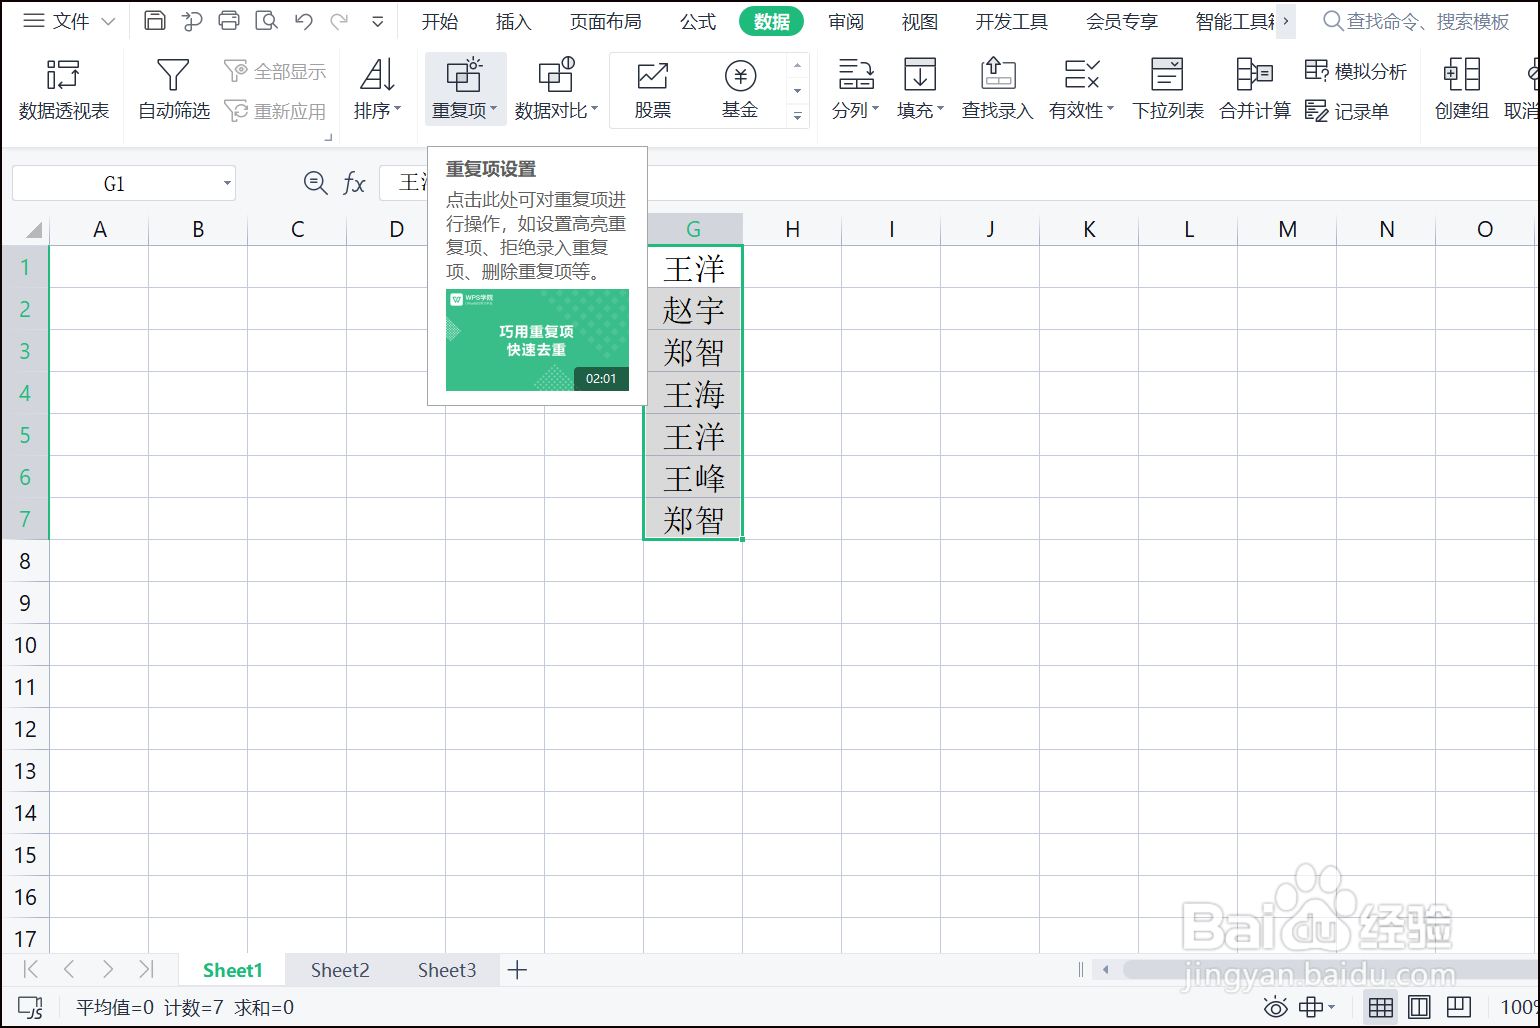Screen dimensions: 1540x1028
Task: Click the select all corner triangle
Action: (x=33, y=230)
